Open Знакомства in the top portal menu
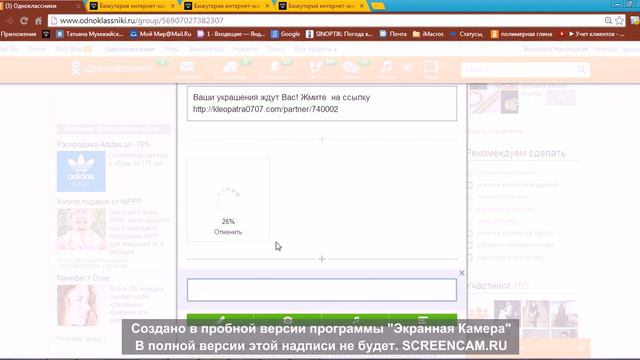The height and width of the screenshot is (360, 640). [x=206, y=49]
